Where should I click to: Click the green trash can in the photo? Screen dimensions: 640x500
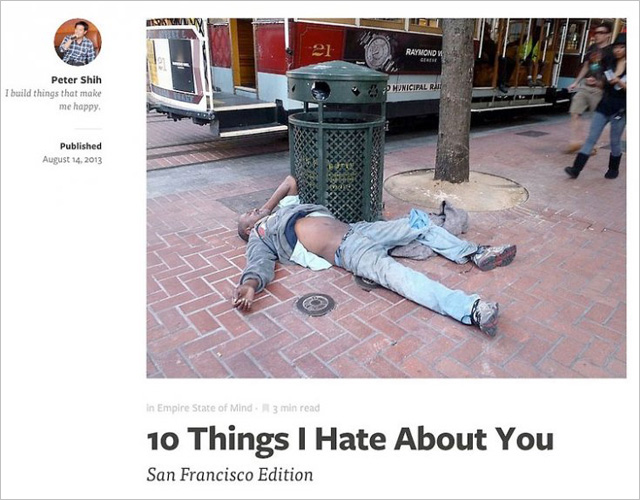(337, 141)
